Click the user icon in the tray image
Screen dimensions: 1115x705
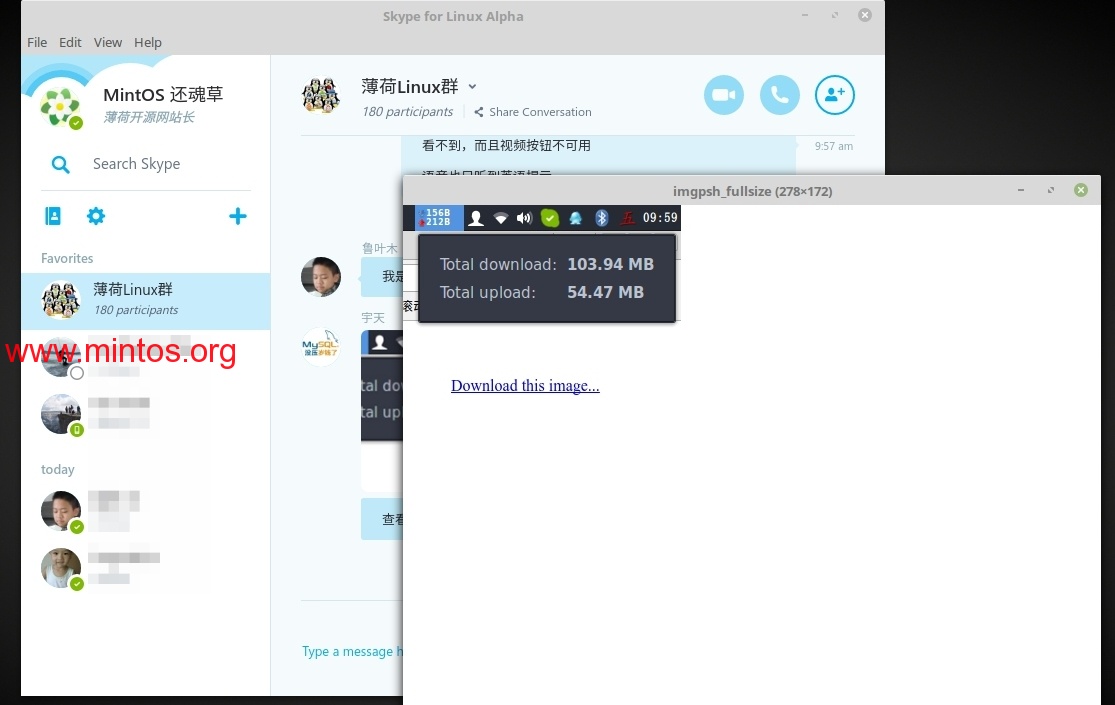476,218
